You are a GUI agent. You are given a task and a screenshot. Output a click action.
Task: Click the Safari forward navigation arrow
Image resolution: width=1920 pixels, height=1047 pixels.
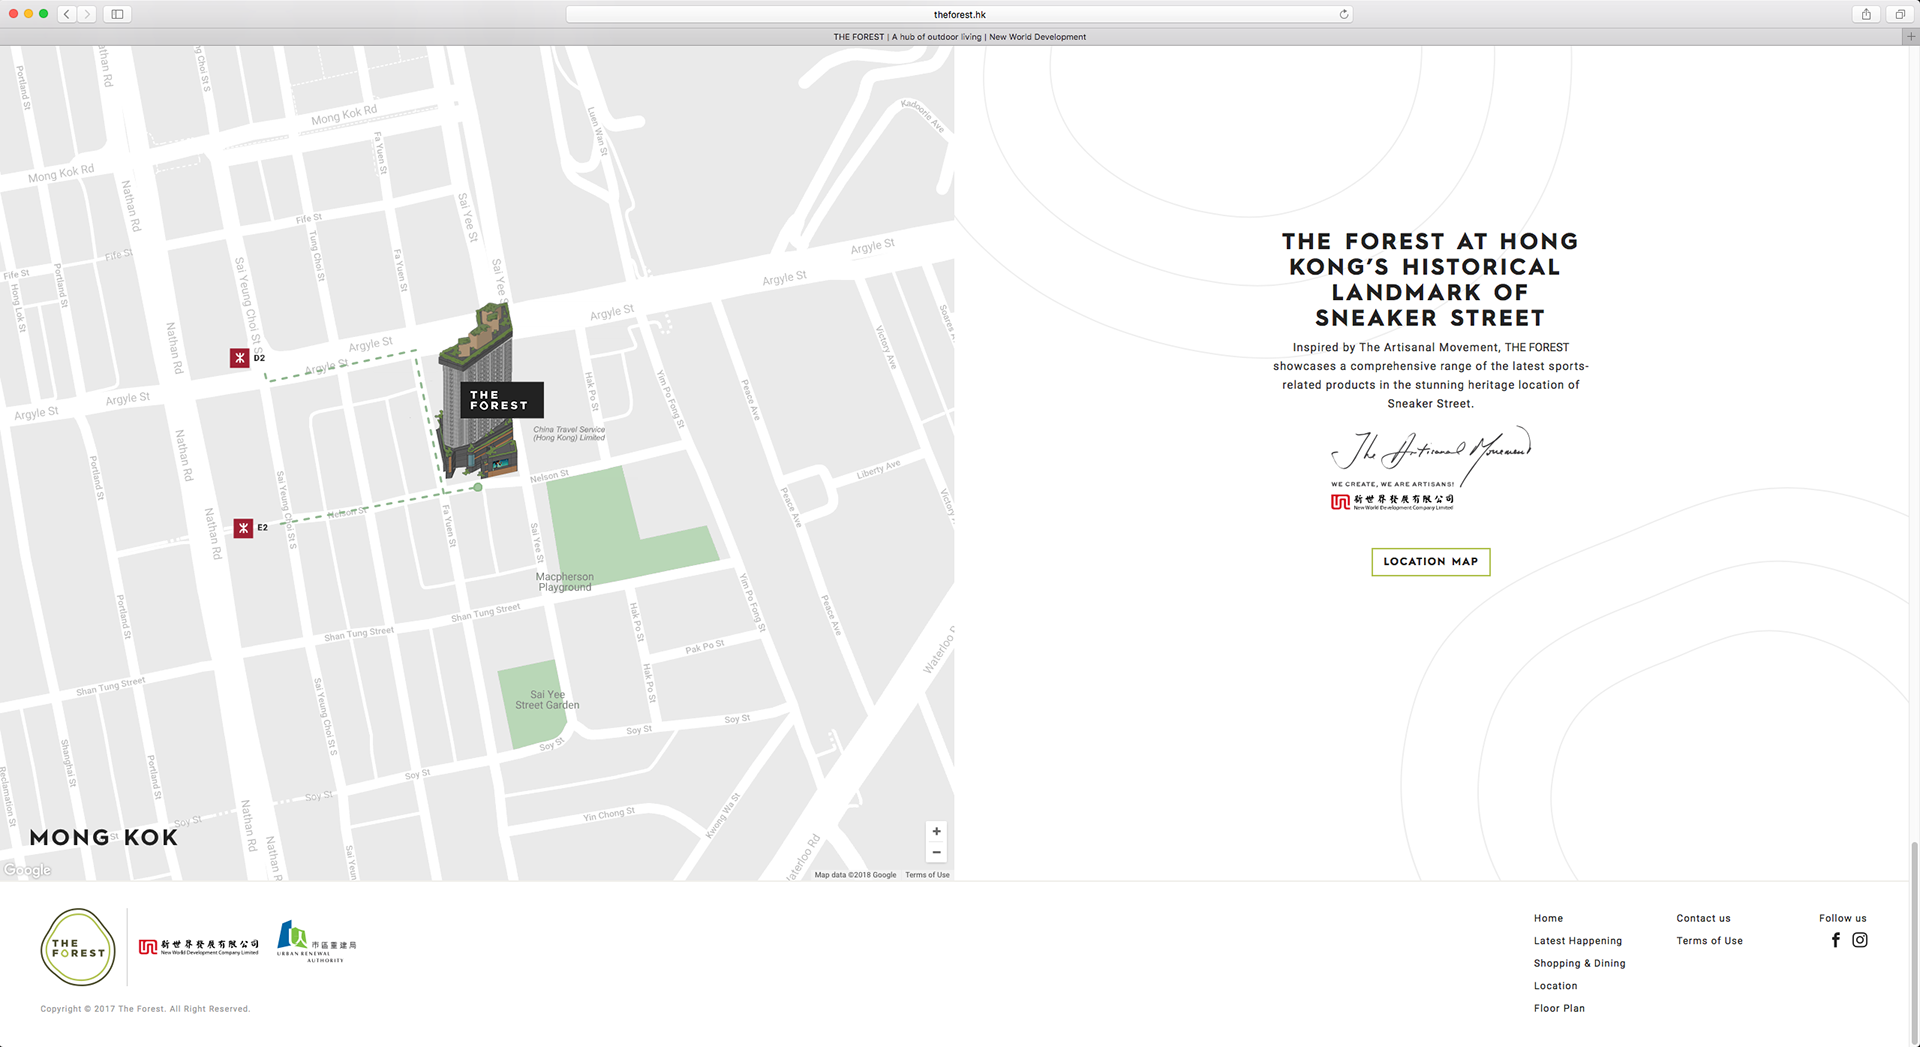pos(87,14)
